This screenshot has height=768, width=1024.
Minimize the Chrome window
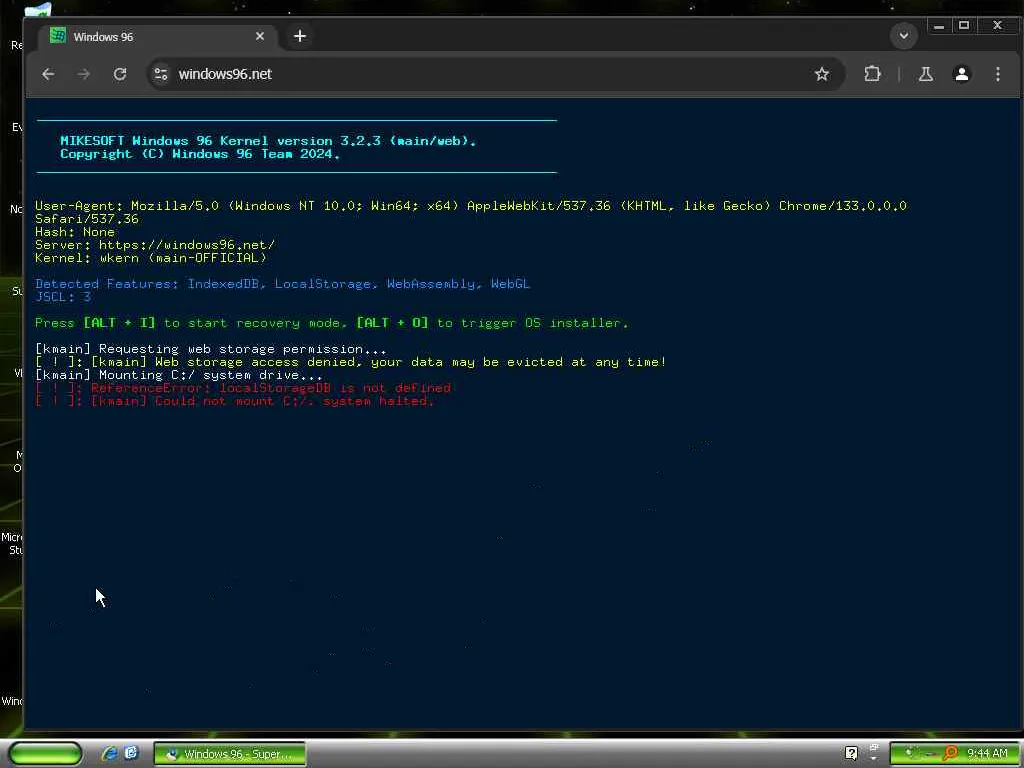(938, 26)
